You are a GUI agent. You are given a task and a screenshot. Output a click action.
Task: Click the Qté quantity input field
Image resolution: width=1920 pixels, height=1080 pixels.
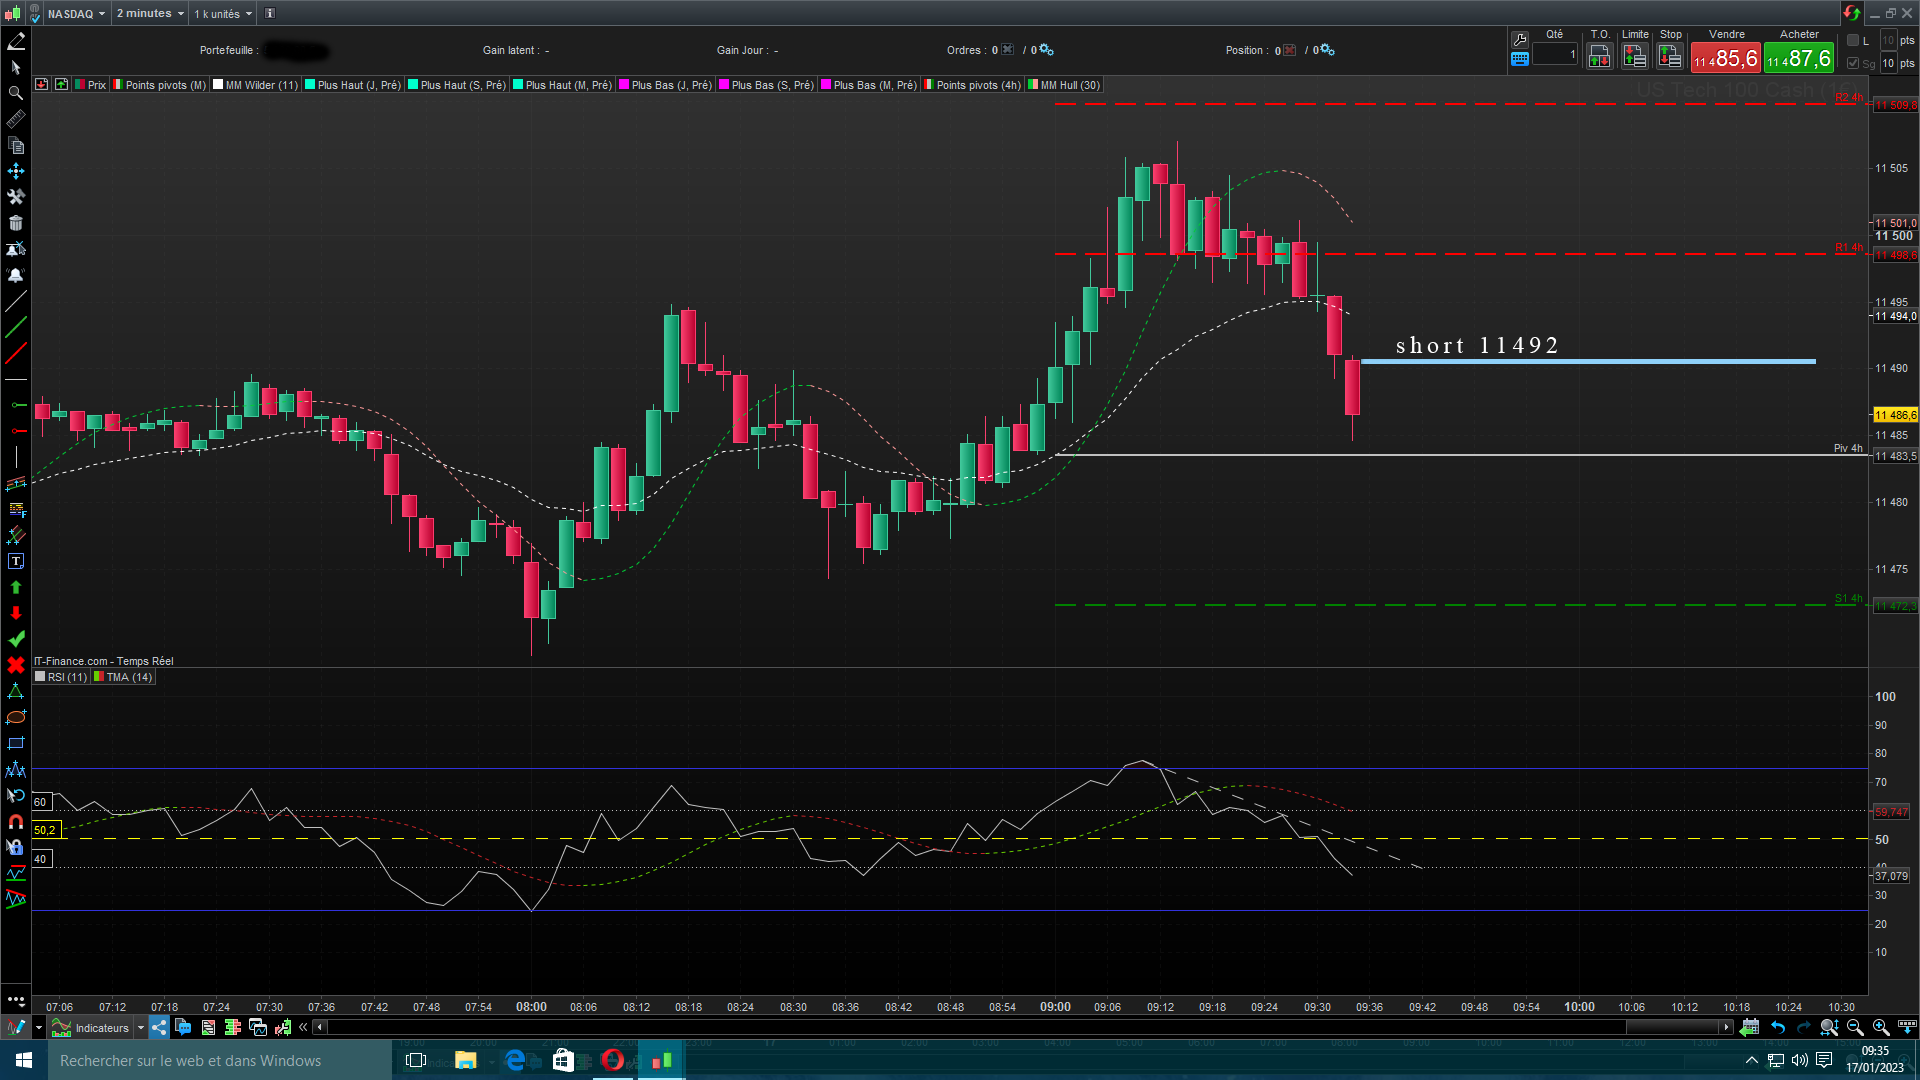pos(1555,55)
